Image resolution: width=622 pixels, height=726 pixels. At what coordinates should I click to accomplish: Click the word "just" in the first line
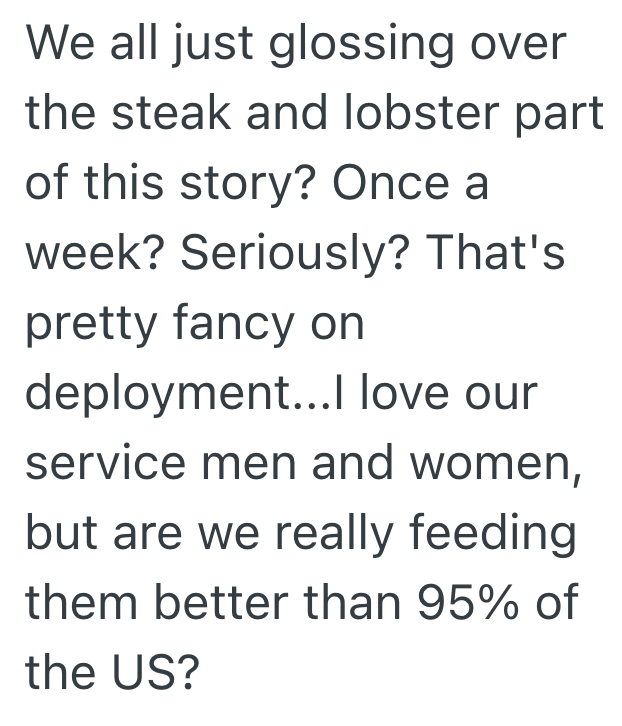tap(198, 46)
